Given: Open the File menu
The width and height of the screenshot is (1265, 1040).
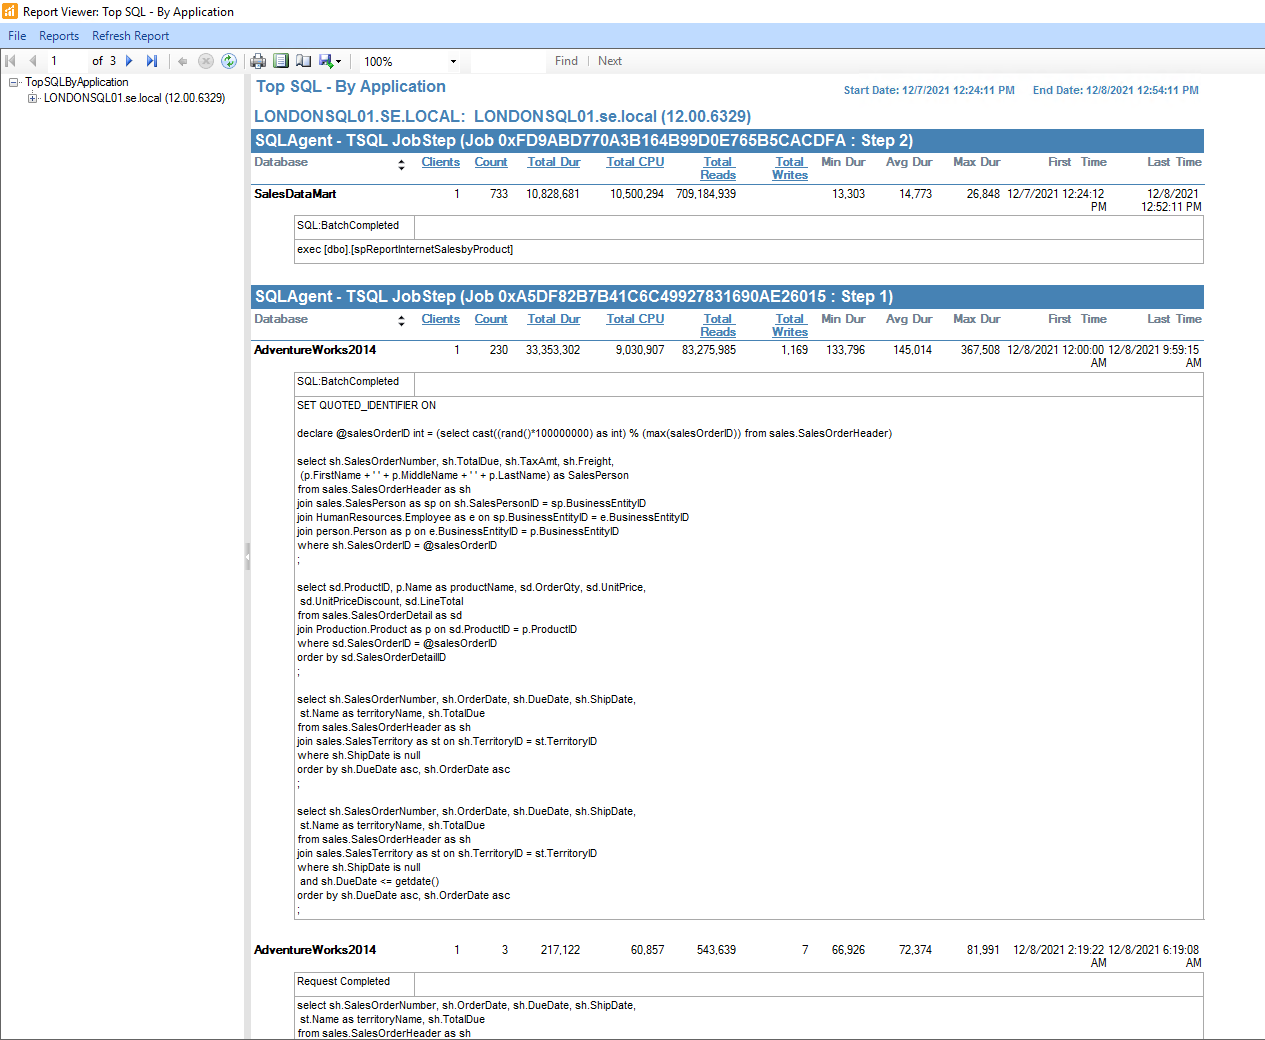Looking at the screenshot, I should pyautogui.click(x=17, y=36).
